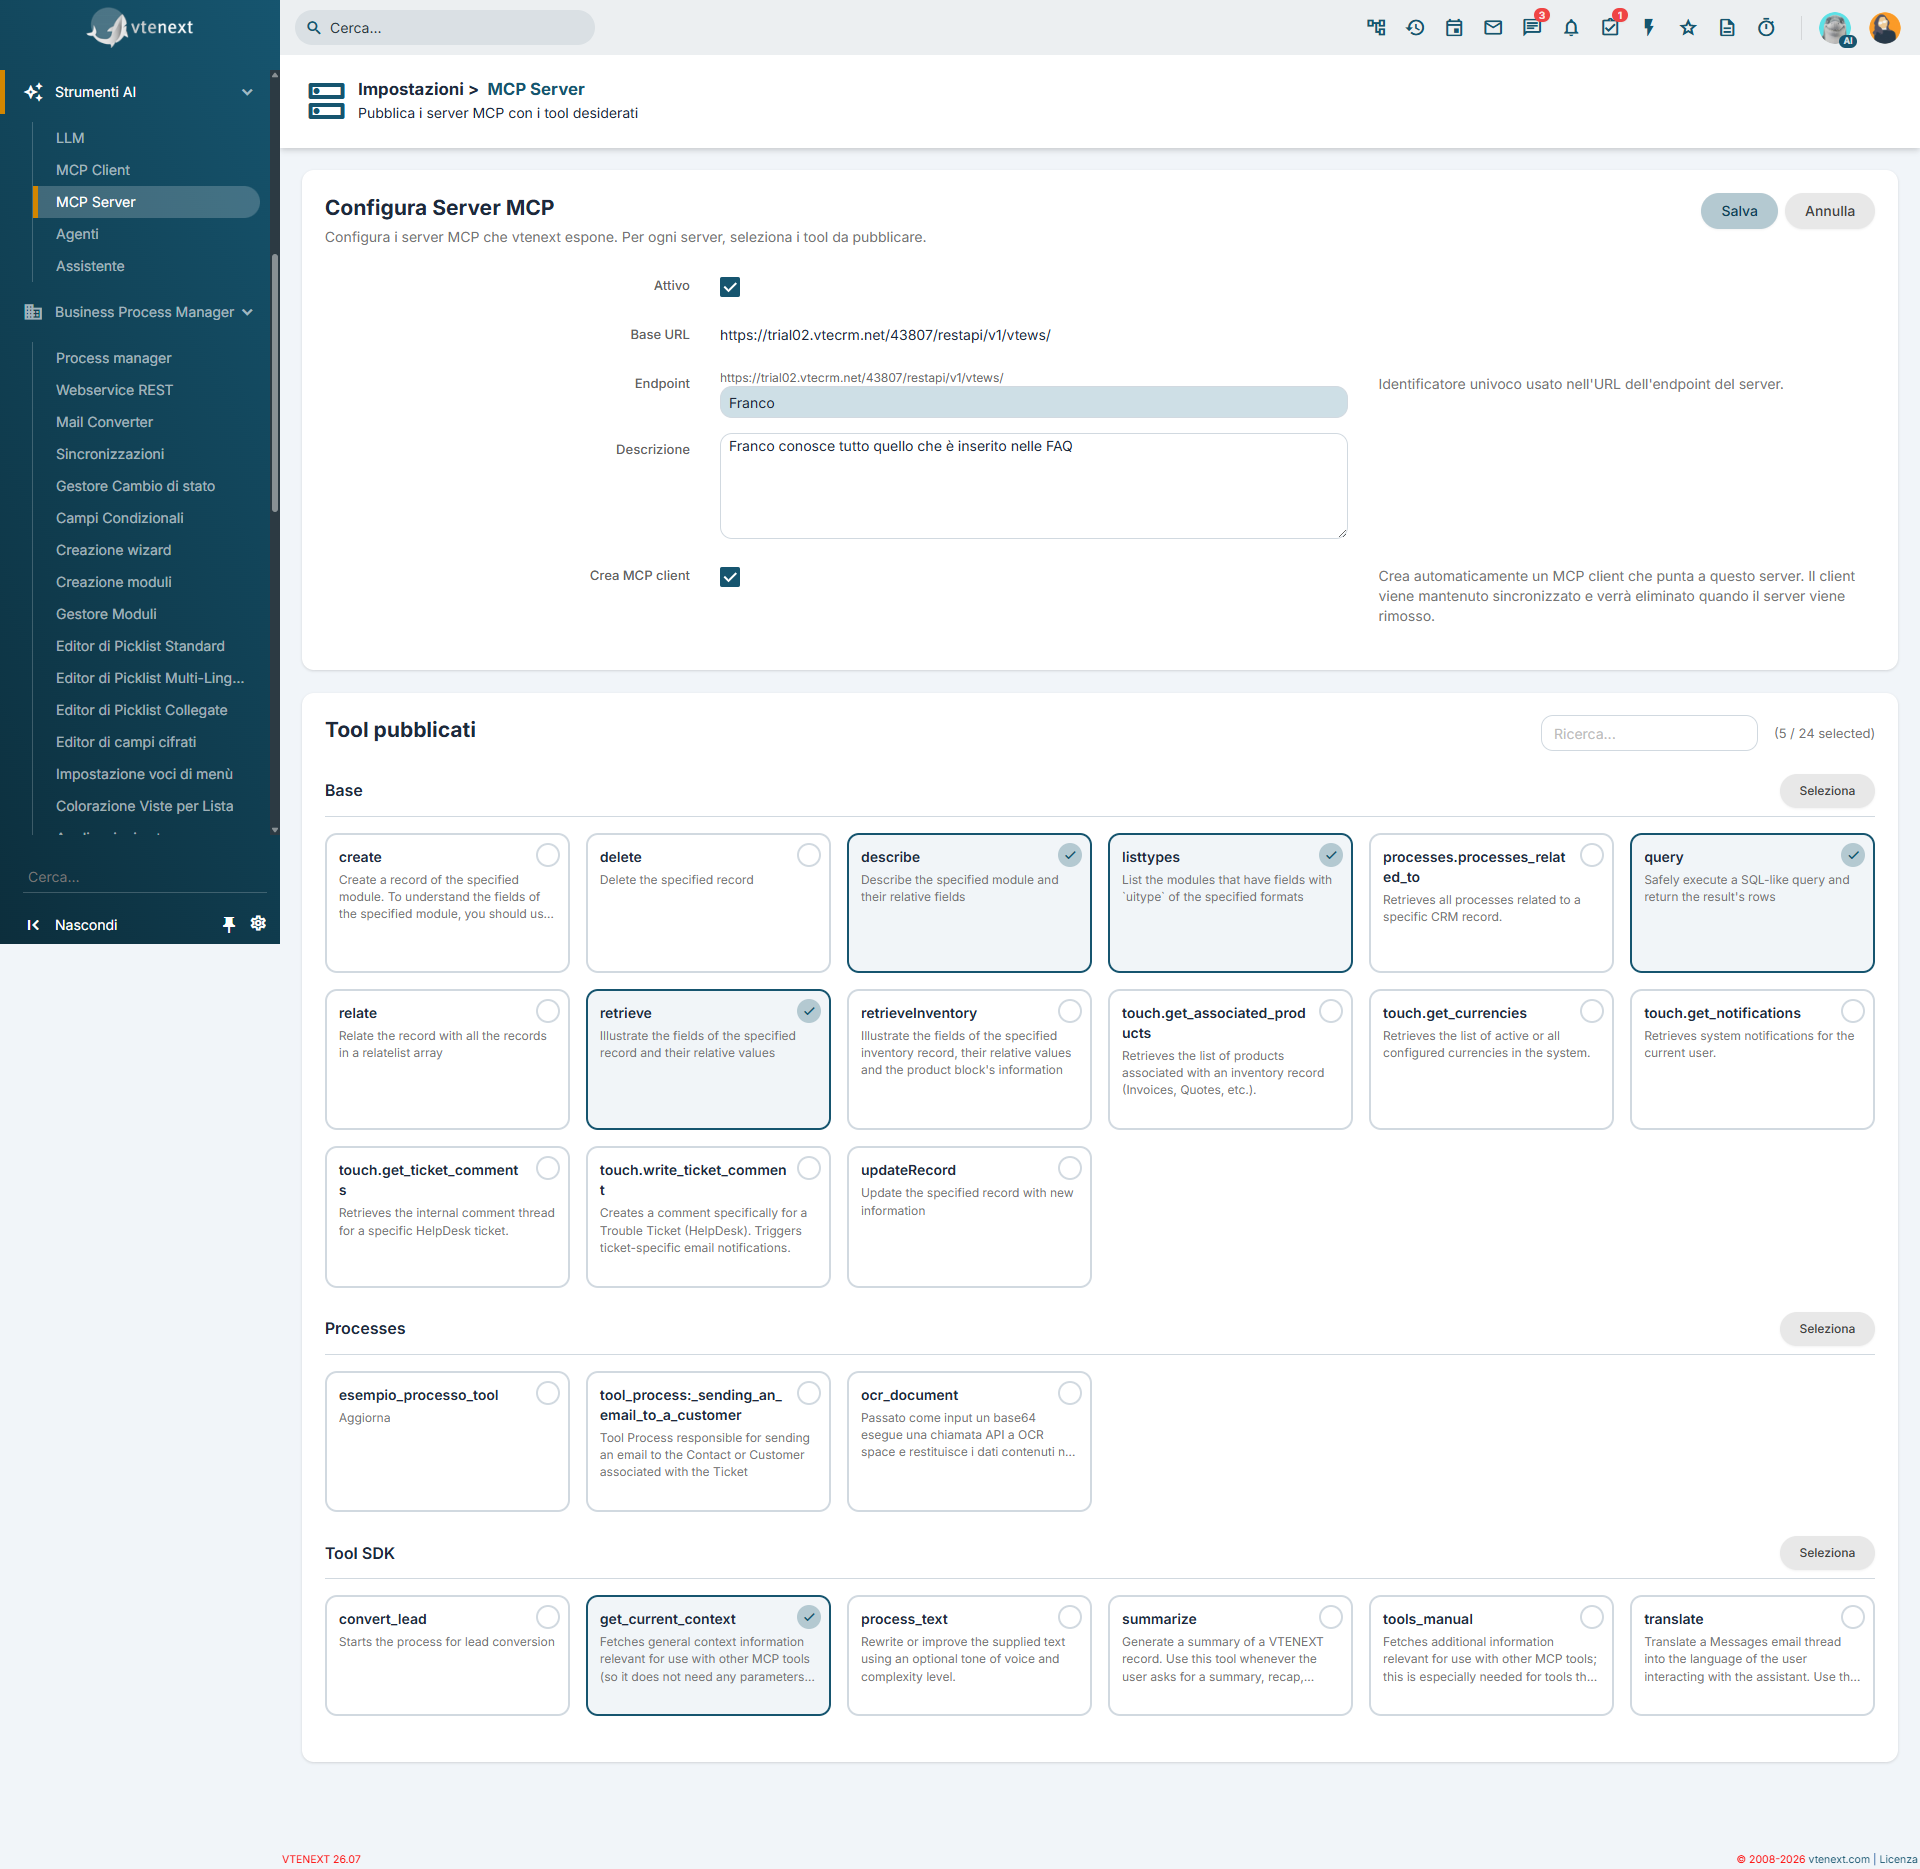1920x1869 pixels.
Task: Select the create tool card toggle
Action: tap(548, 855)
